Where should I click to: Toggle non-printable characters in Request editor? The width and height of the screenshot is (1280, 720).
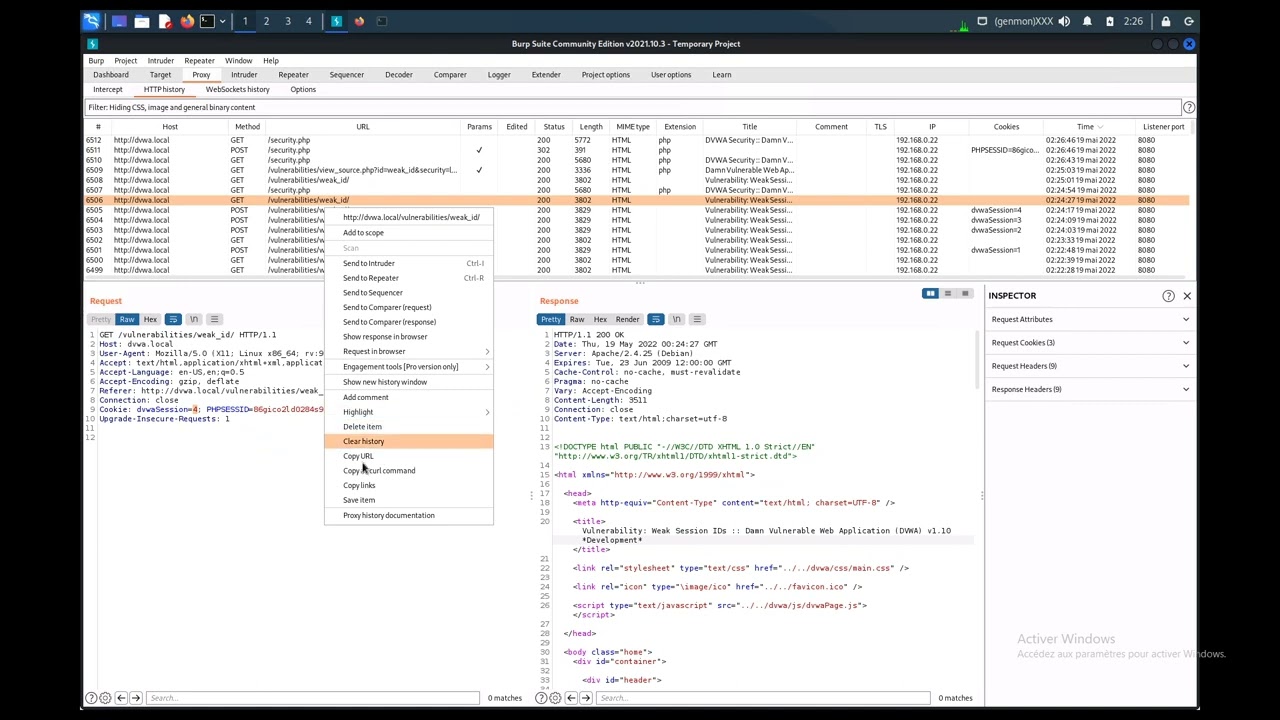(x=194, y=319)
